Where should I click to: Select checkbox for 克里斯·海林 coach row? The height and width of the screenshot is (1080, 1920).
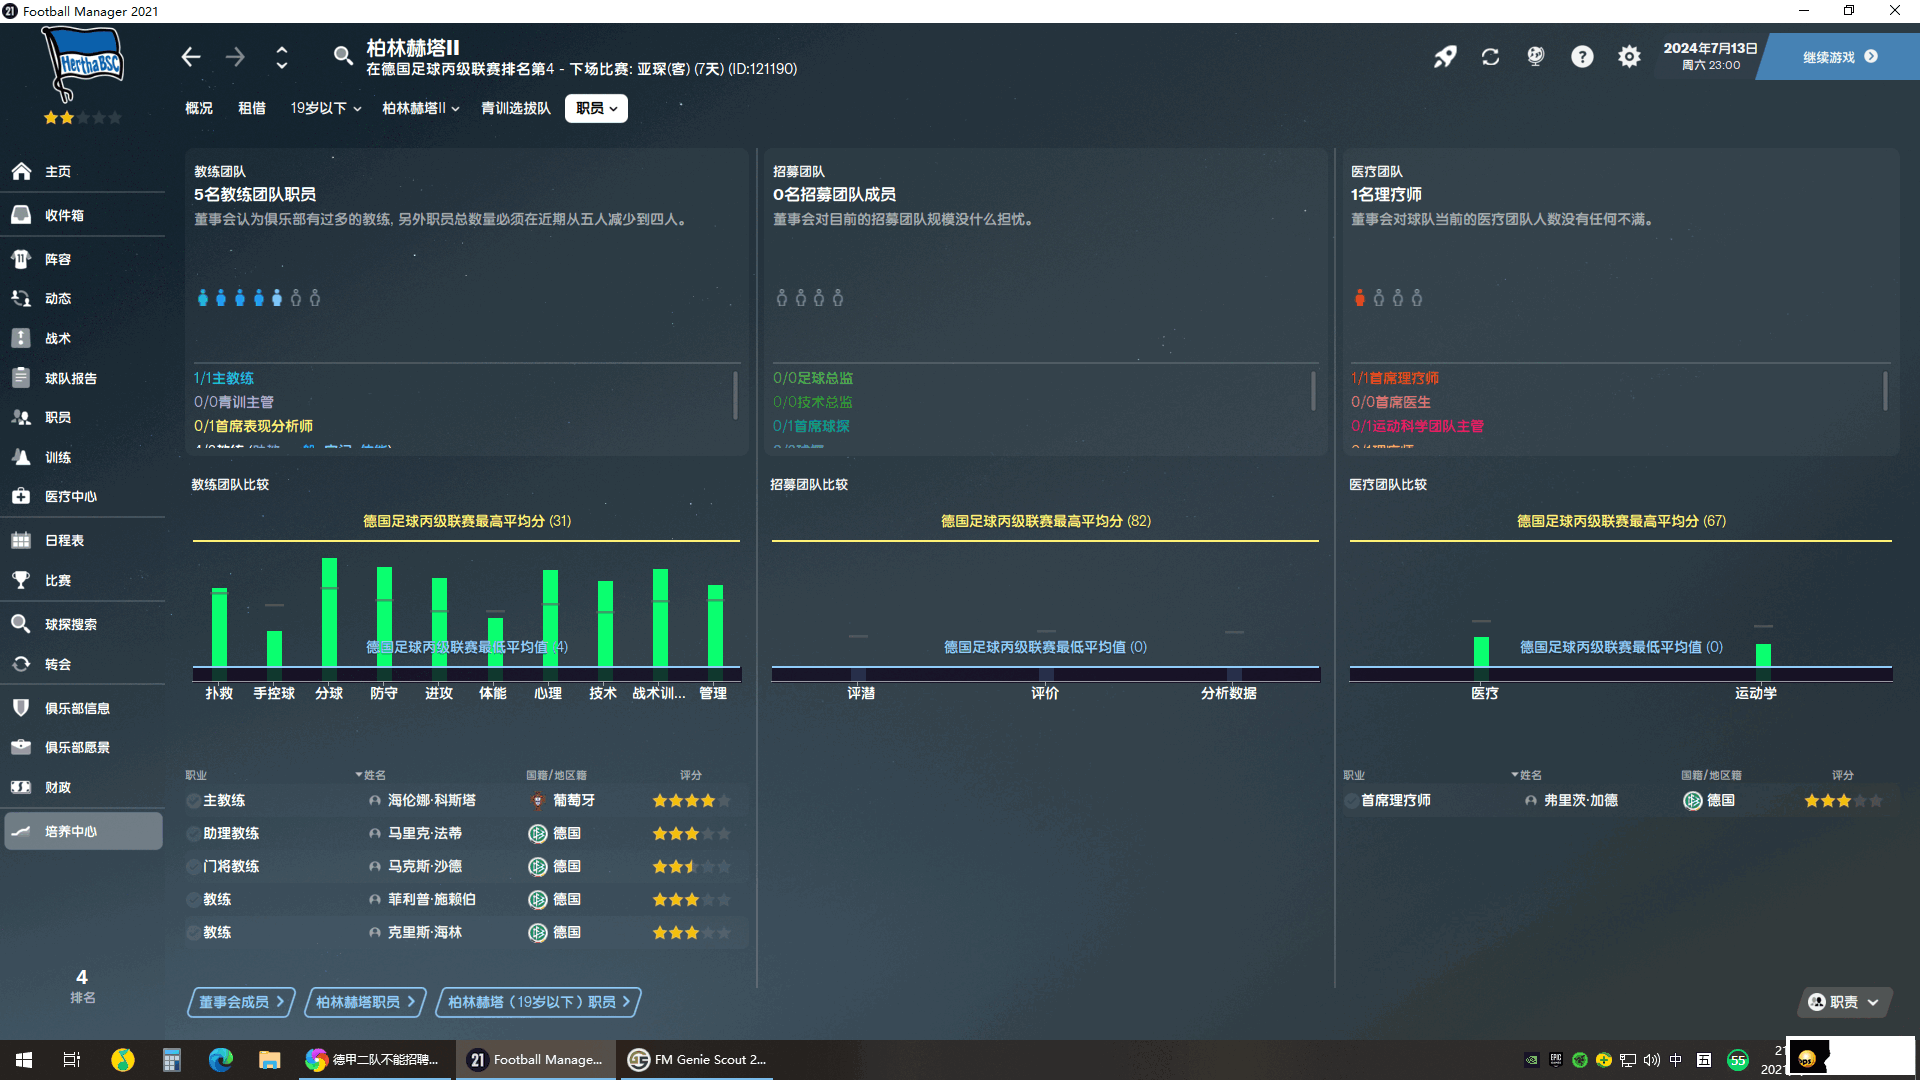[x=193, y=933]
